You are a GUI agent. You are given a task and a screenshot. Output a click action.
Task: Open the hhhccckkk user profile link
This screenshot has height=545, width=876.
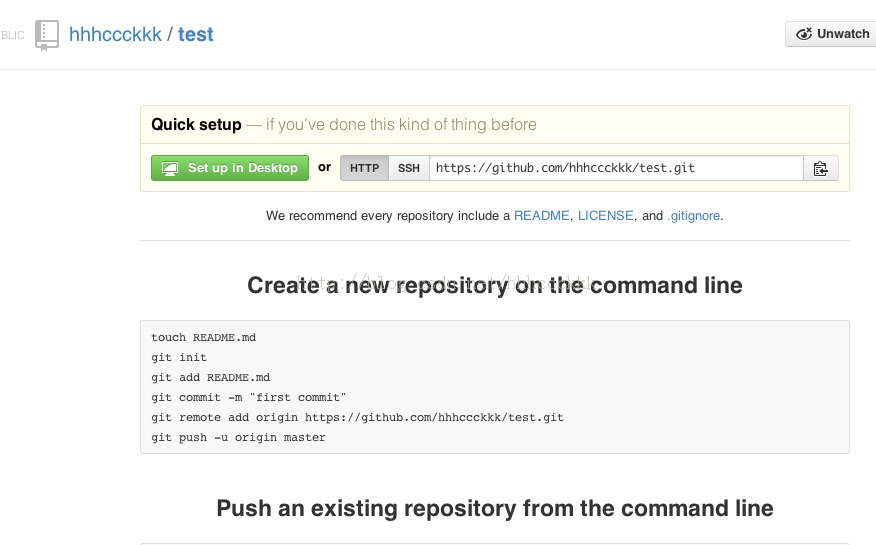(115, 35)
